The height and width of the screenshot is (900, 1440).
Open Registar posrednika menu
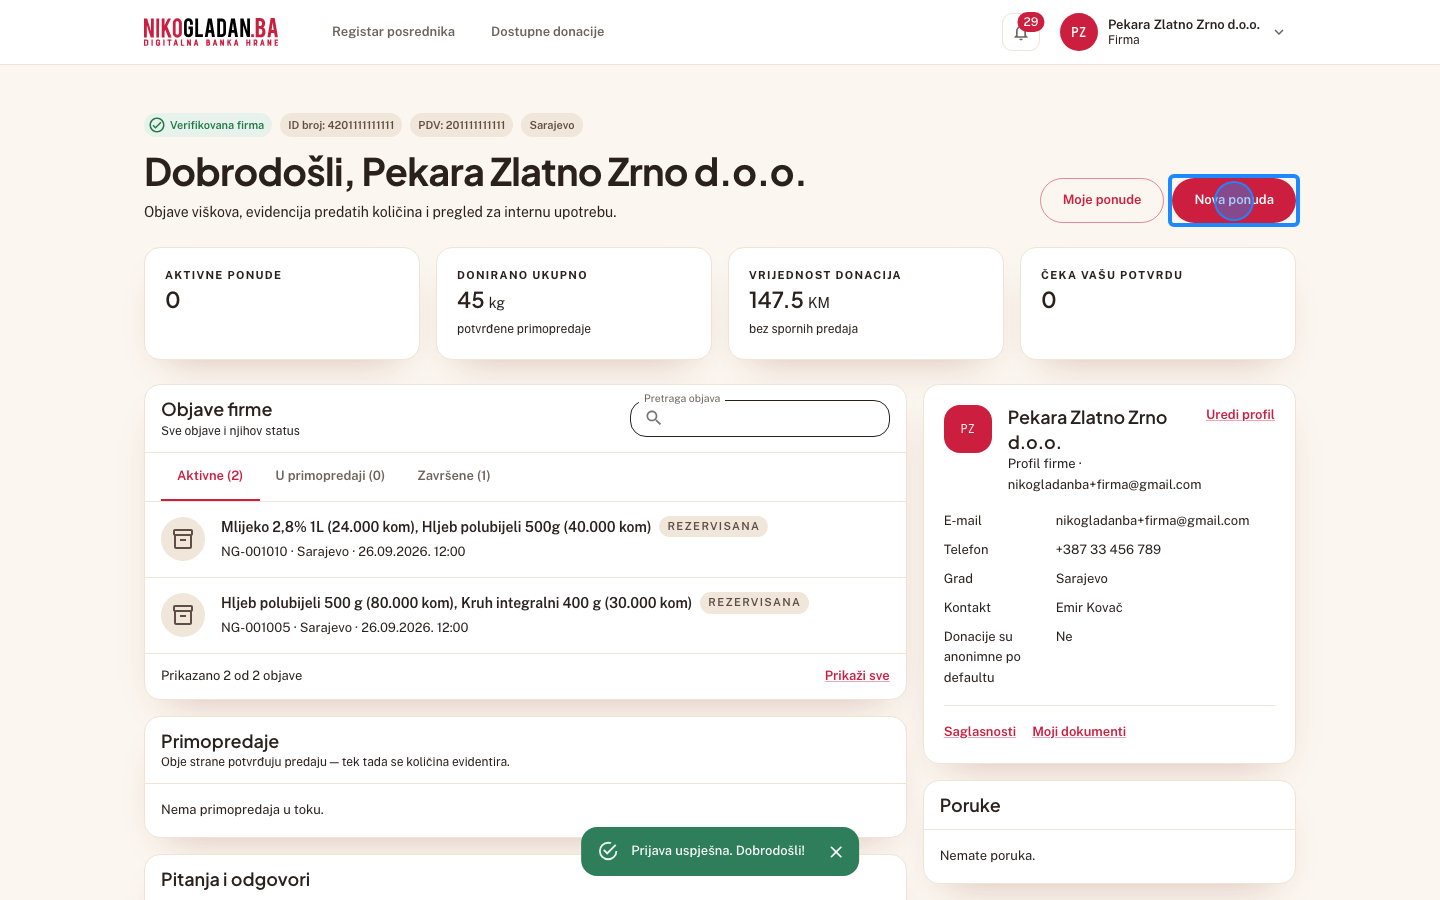[393, 32]
